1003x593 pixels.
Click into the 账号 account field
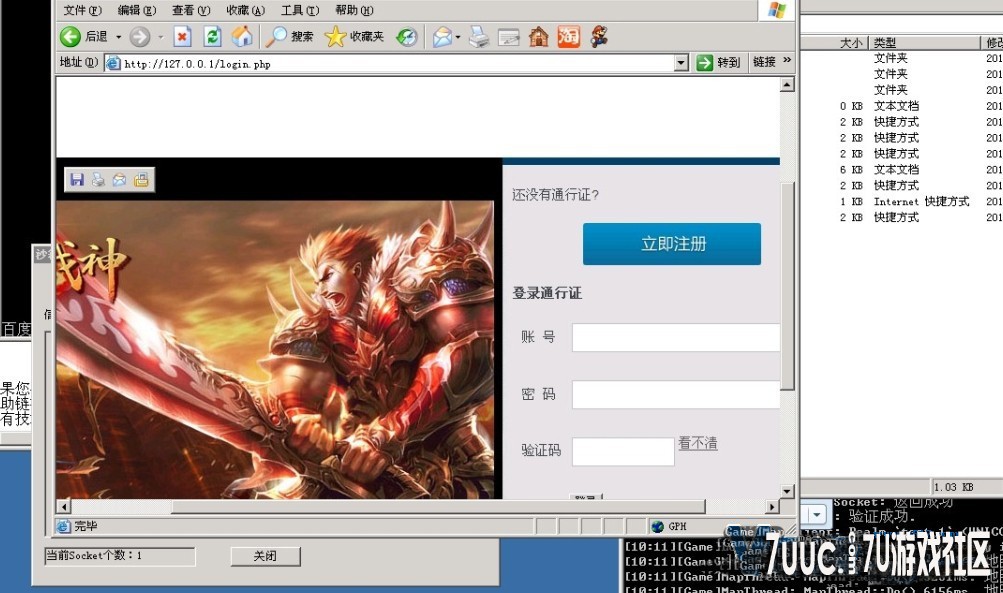pos(676,337)
